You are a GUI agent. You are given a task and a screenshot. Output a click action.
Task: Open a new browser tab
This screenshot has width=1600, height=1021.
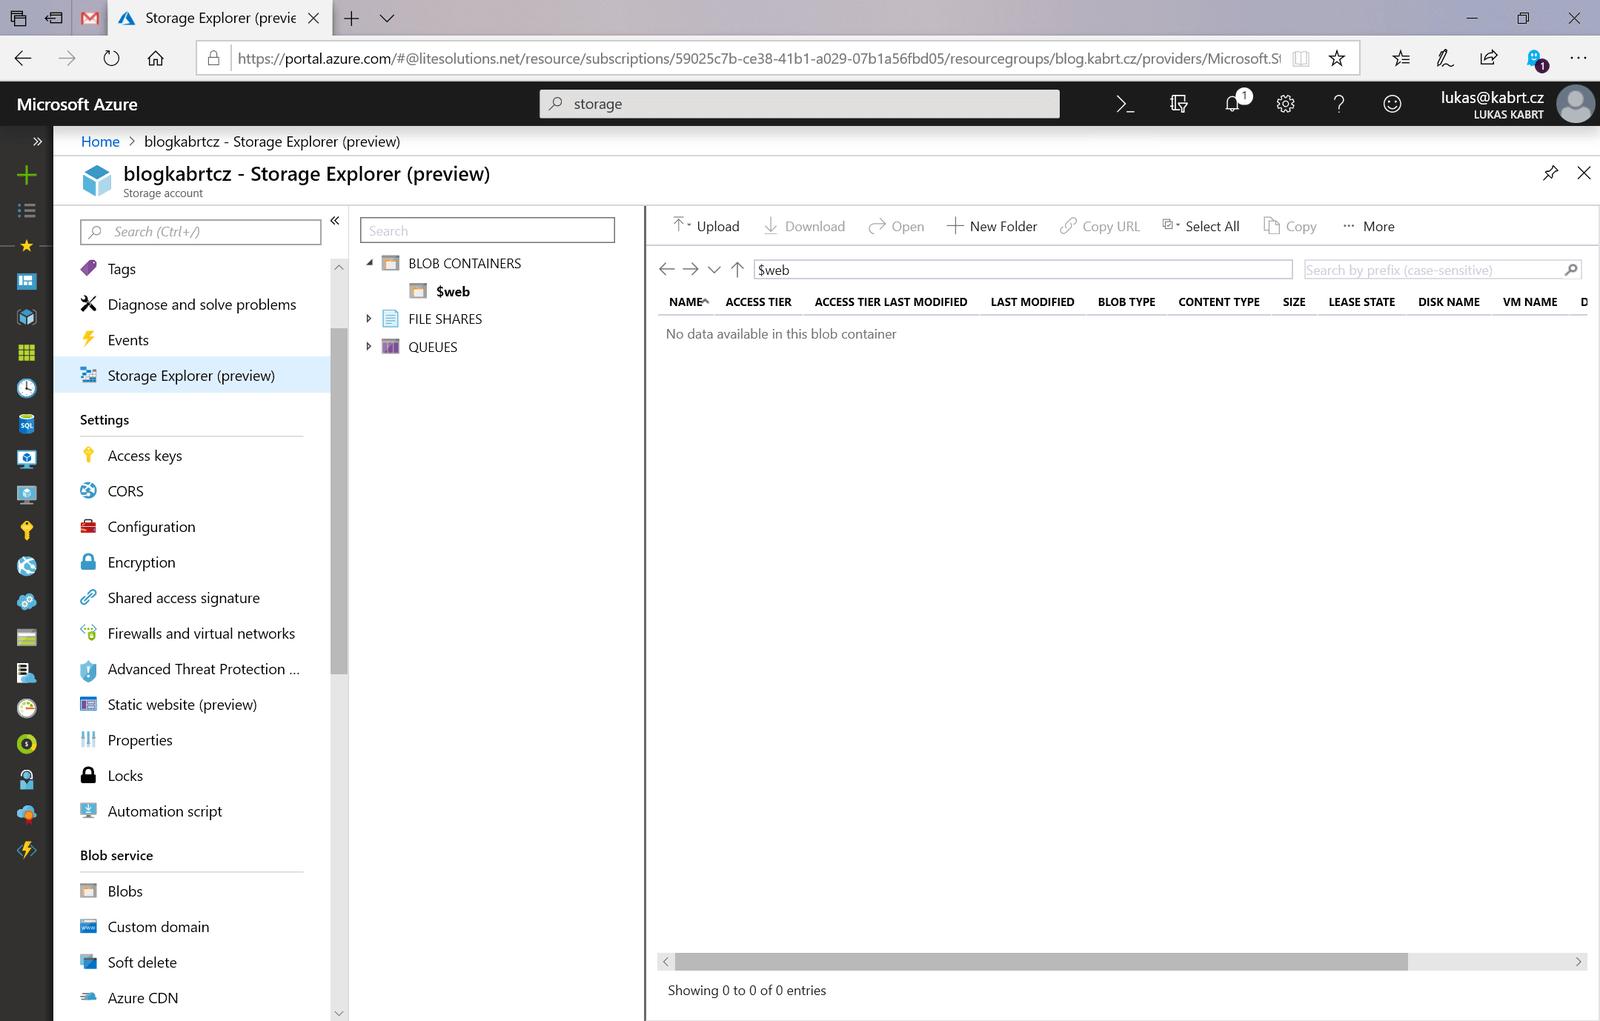click(352, 18)
